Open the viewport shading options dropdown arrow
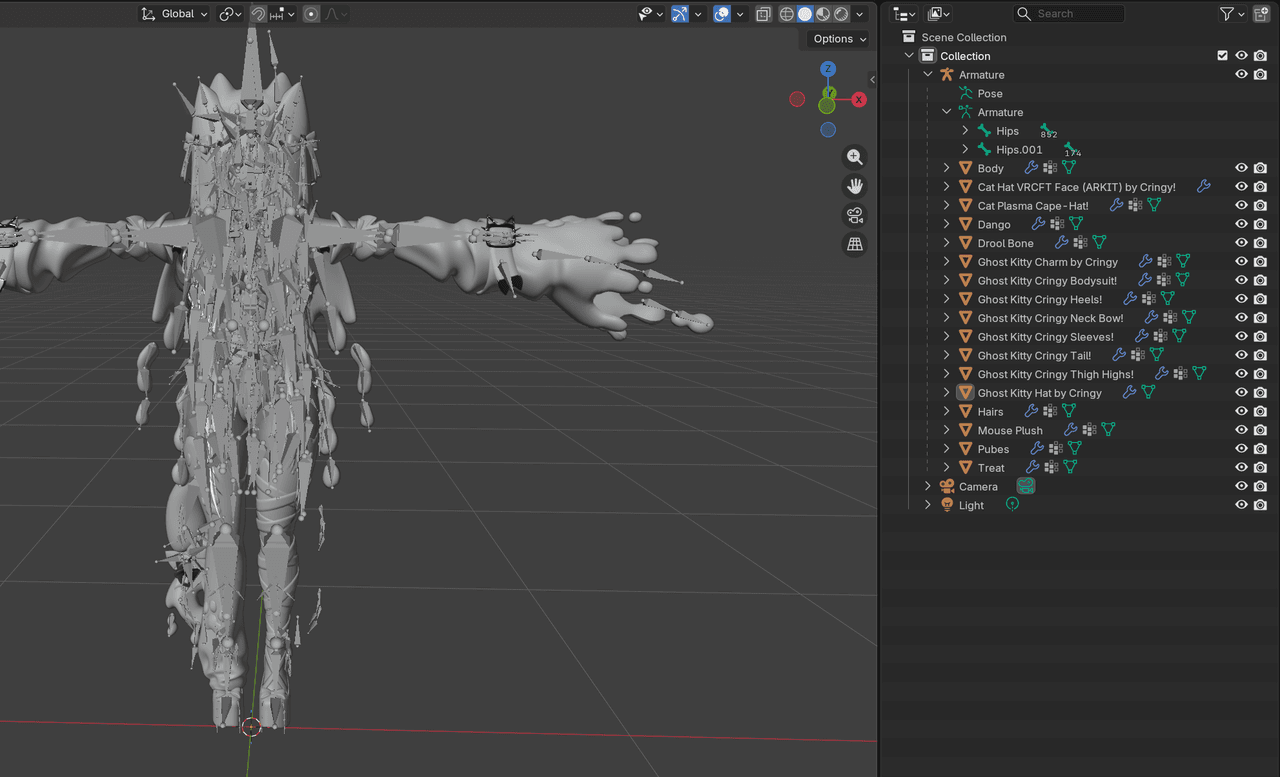Viewport: 1280px width, 777px height. click(x=859, y=14)
